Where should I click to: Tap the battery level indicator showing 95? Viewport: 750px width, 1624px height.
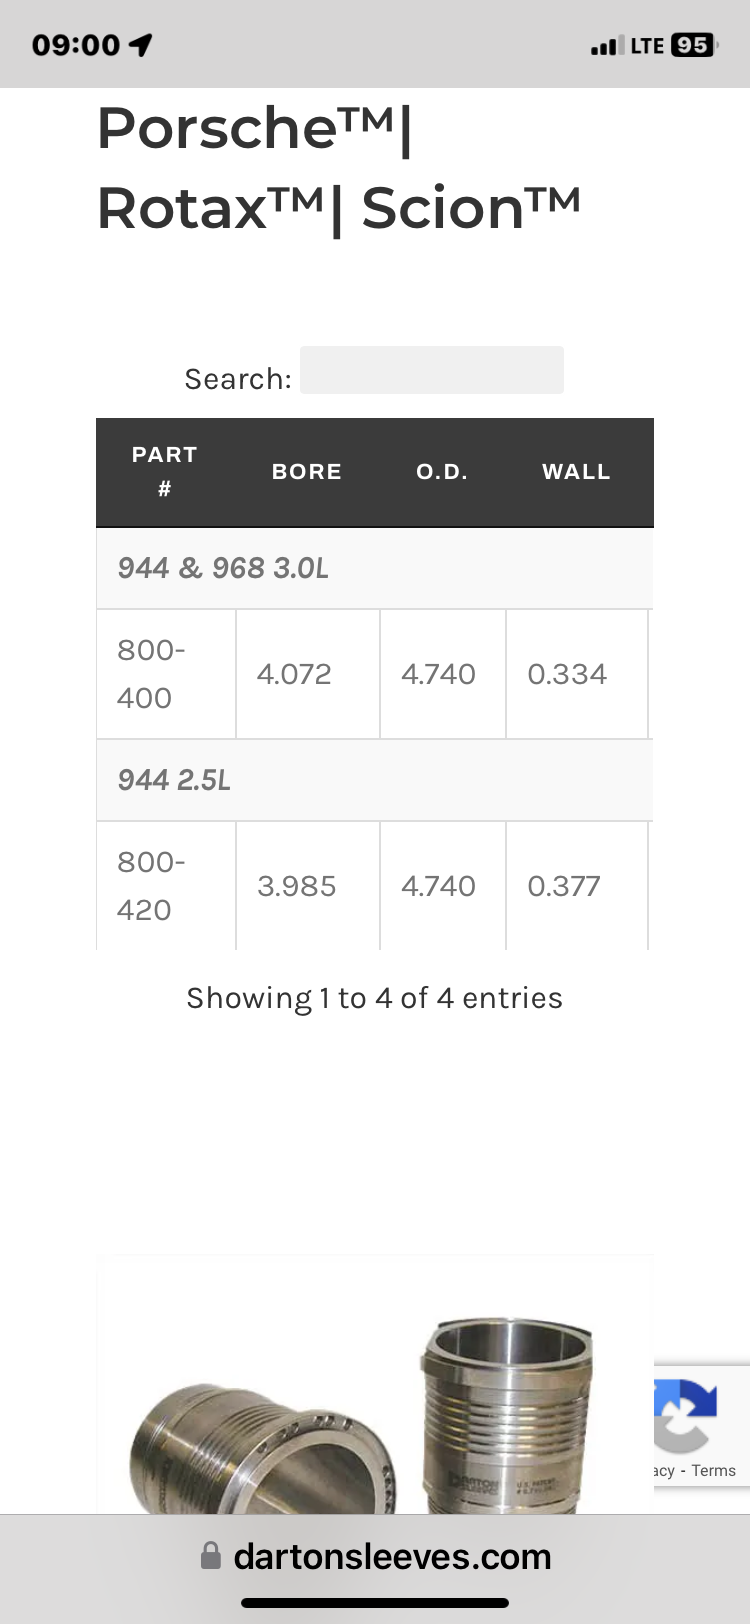coord(693,45)
